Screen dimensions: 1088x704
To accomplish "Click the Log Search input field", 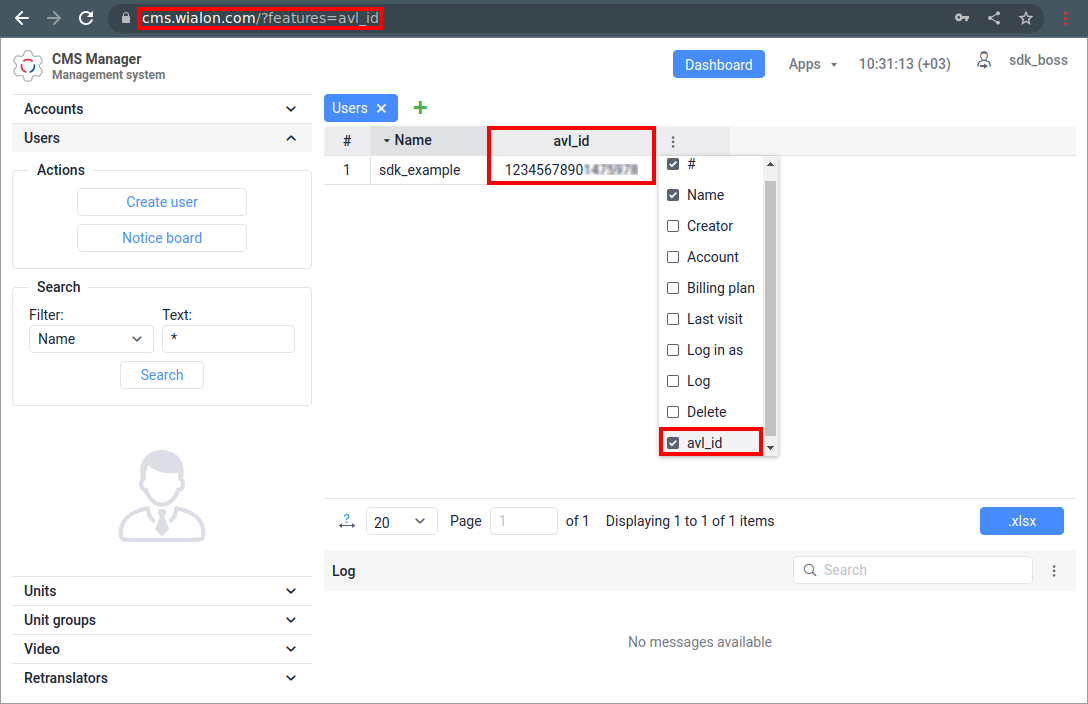I will point(912,570).
